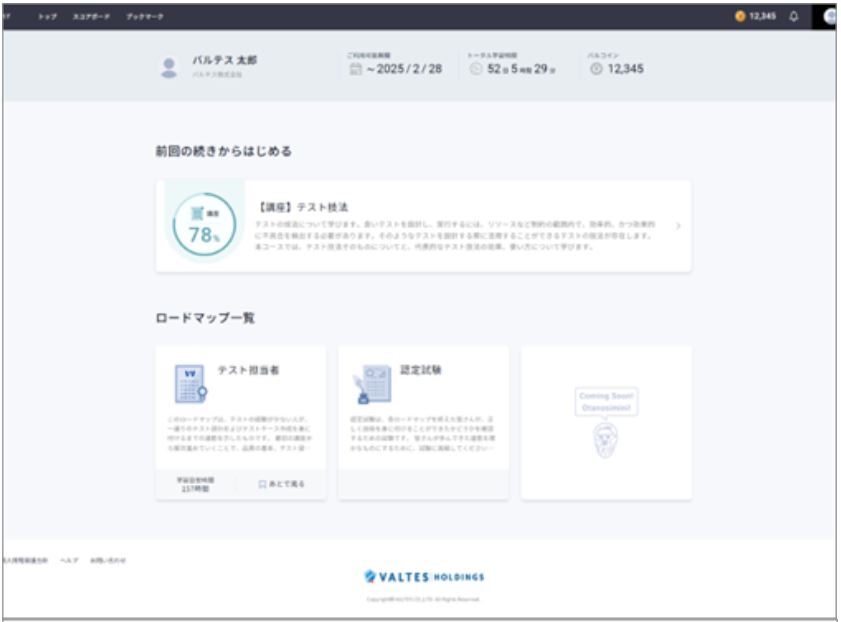Click the 認定試験 card description text
841x622 pixels.
[423, 433]
